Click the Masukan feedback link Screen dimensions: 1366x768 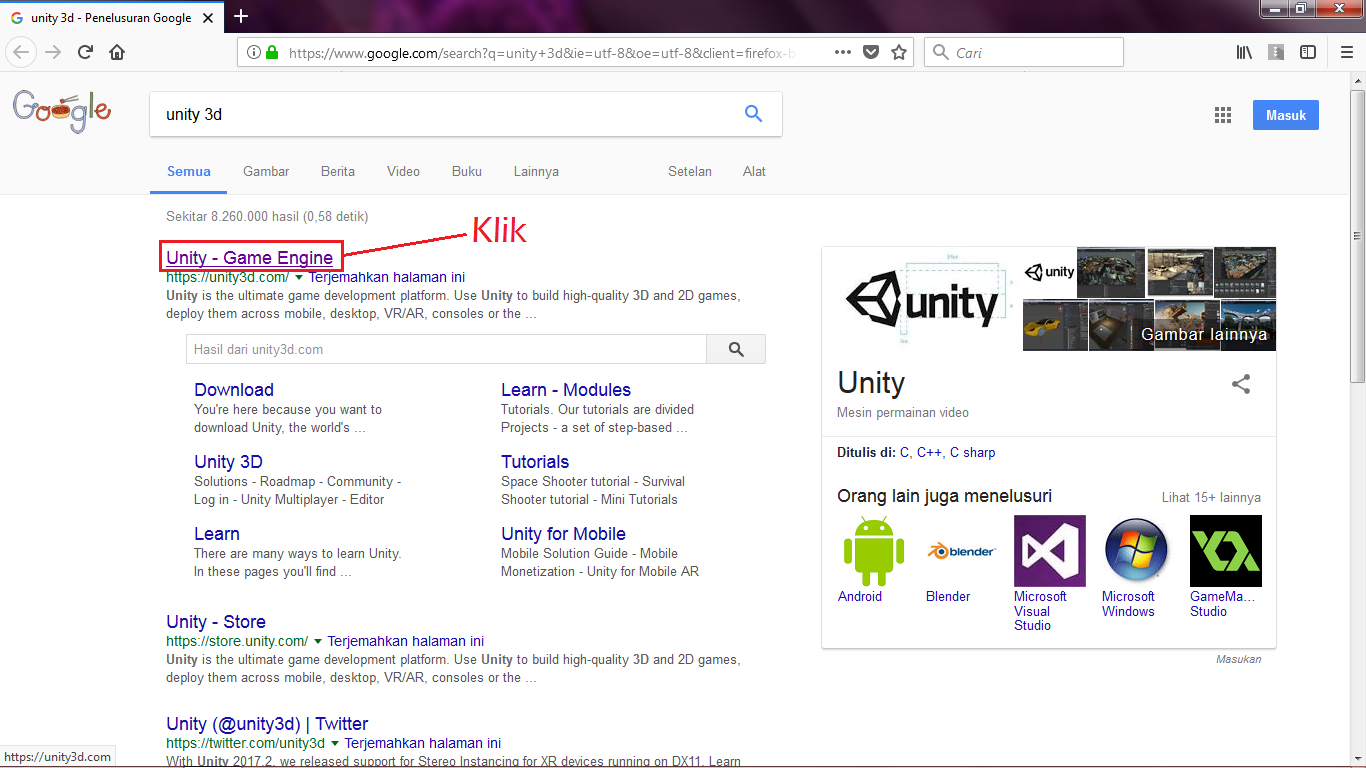click(1238, 659)
